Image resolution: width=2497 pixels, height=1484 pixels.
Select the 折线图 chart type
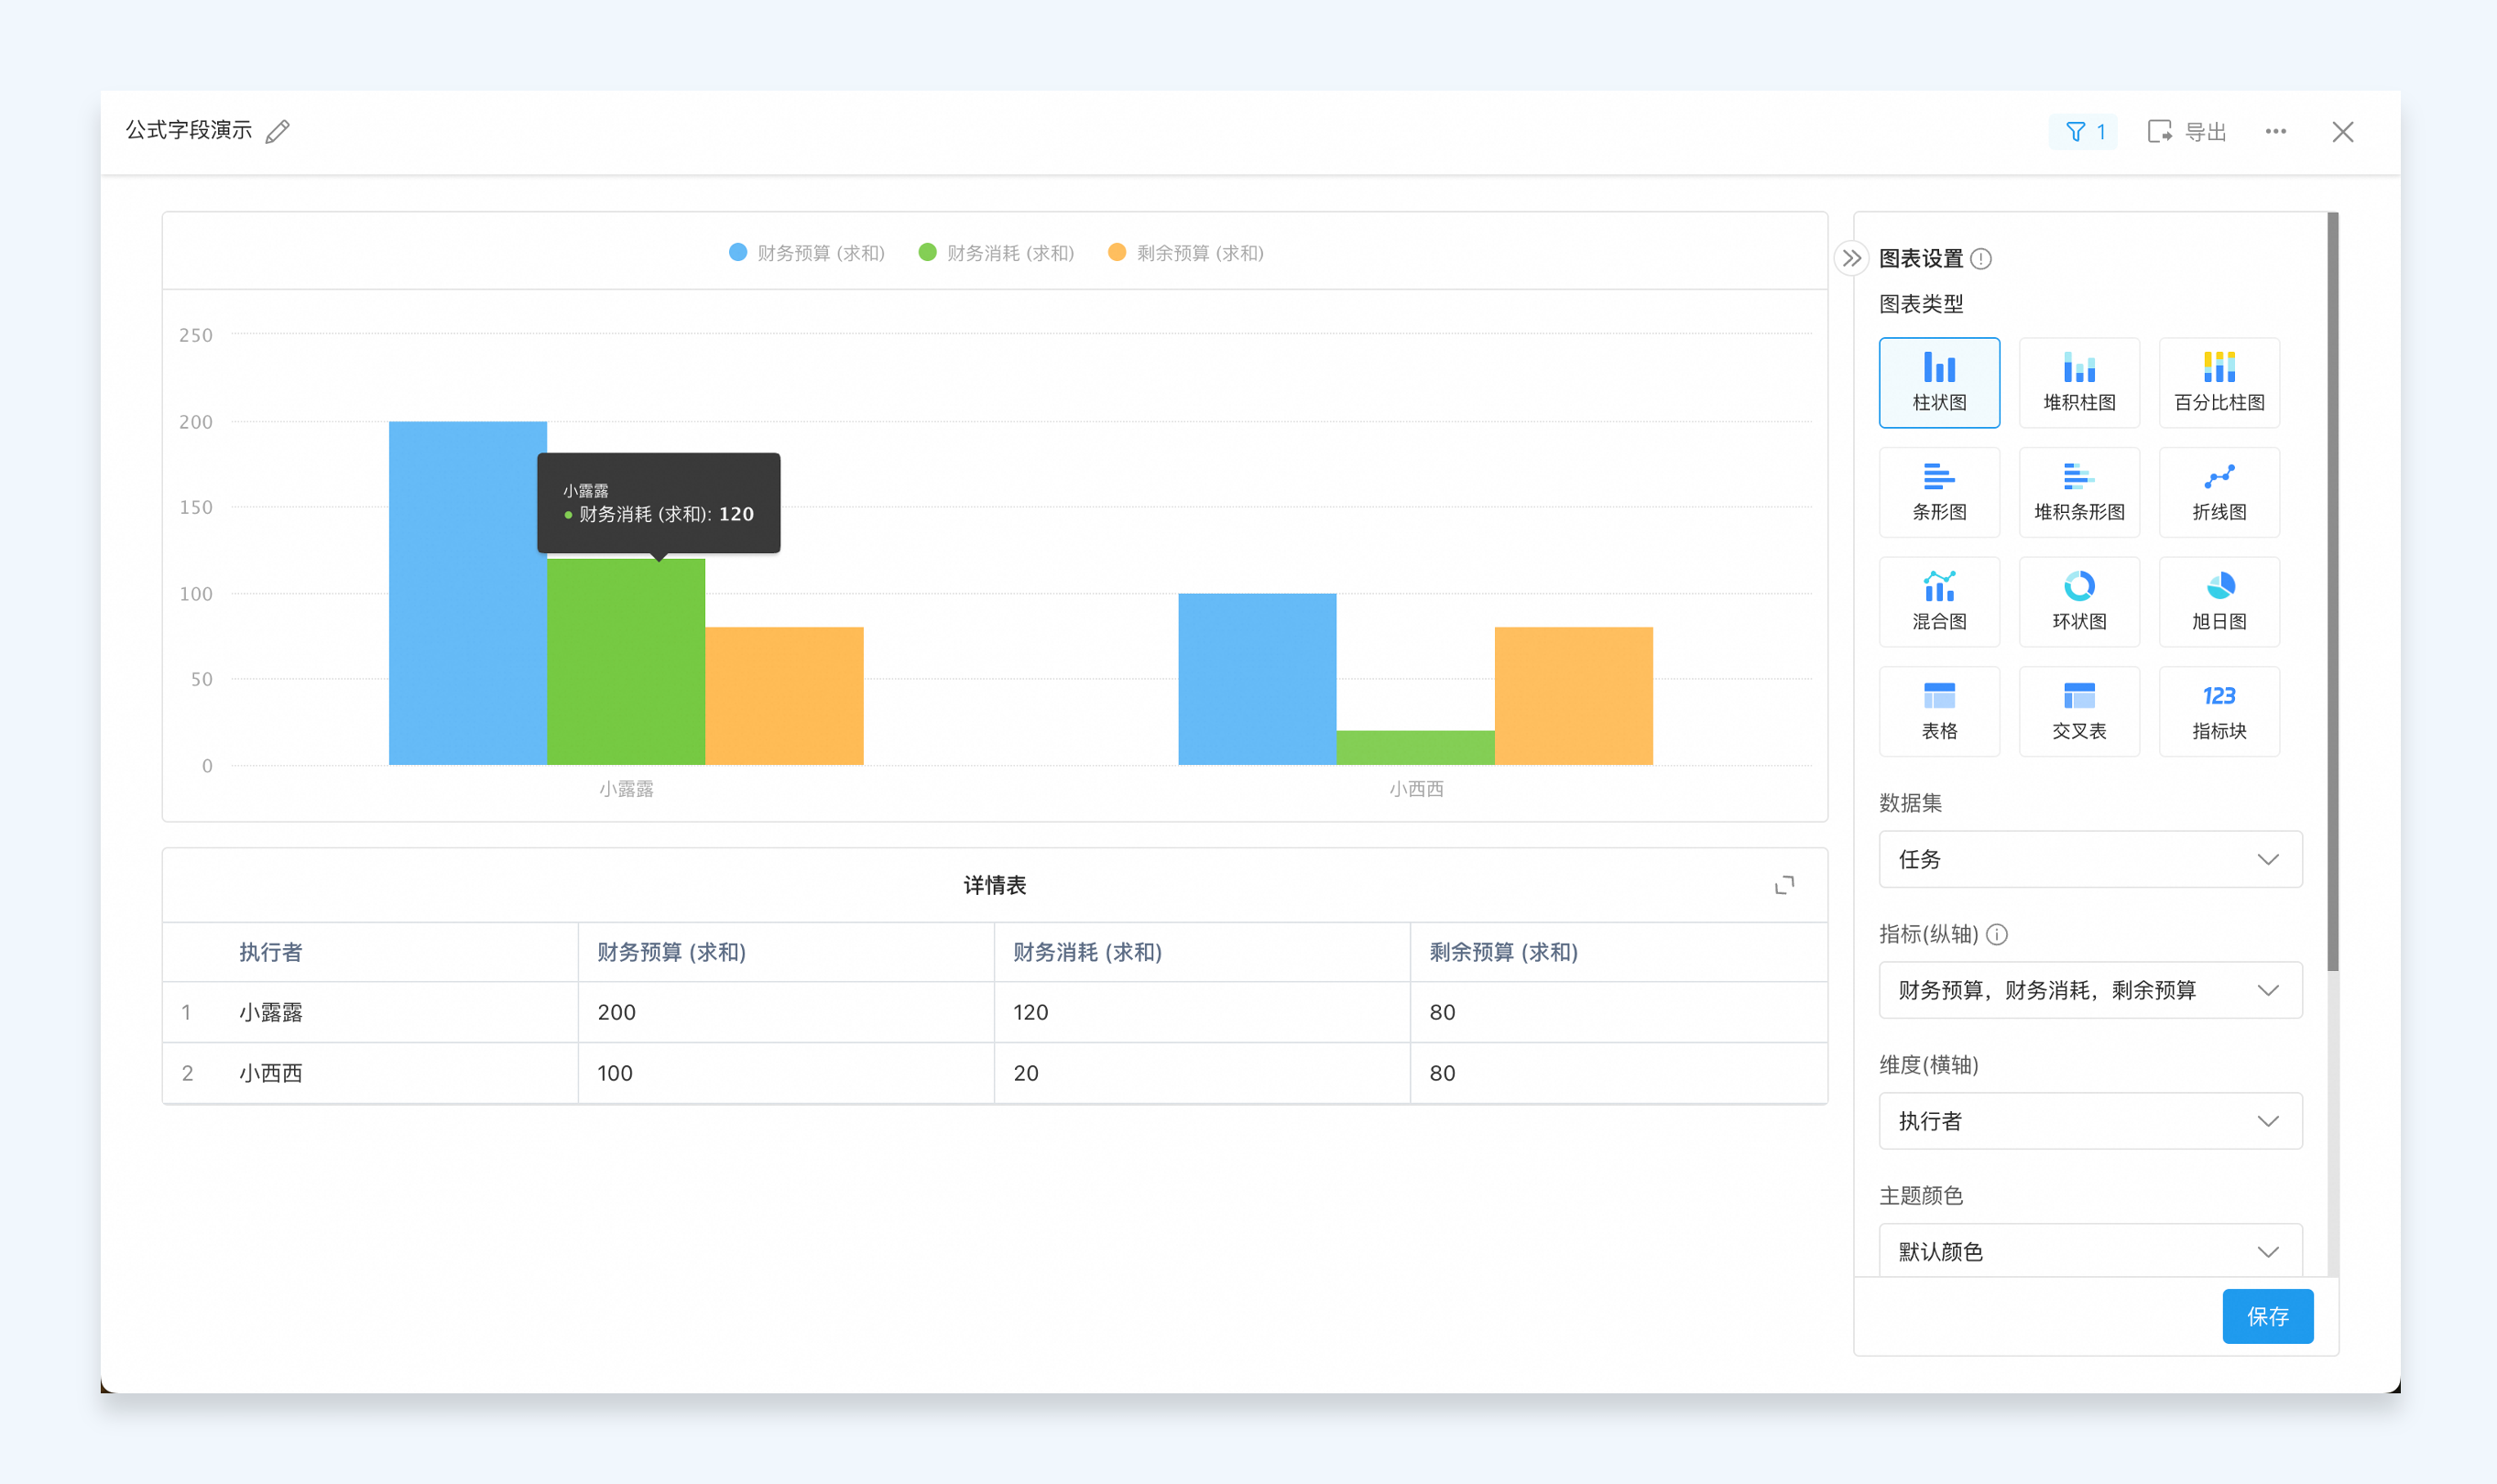(2220, 492)
